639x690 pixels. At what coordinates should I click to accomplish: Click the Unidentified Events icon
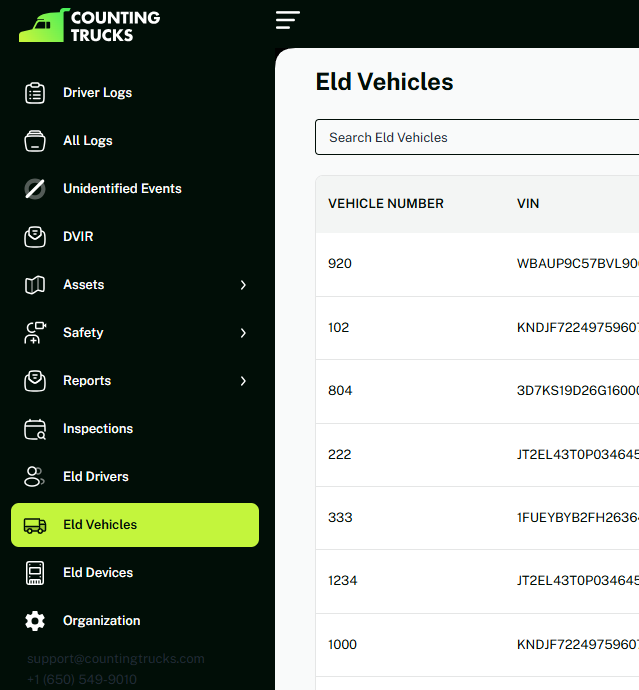[x=35, y=189]
